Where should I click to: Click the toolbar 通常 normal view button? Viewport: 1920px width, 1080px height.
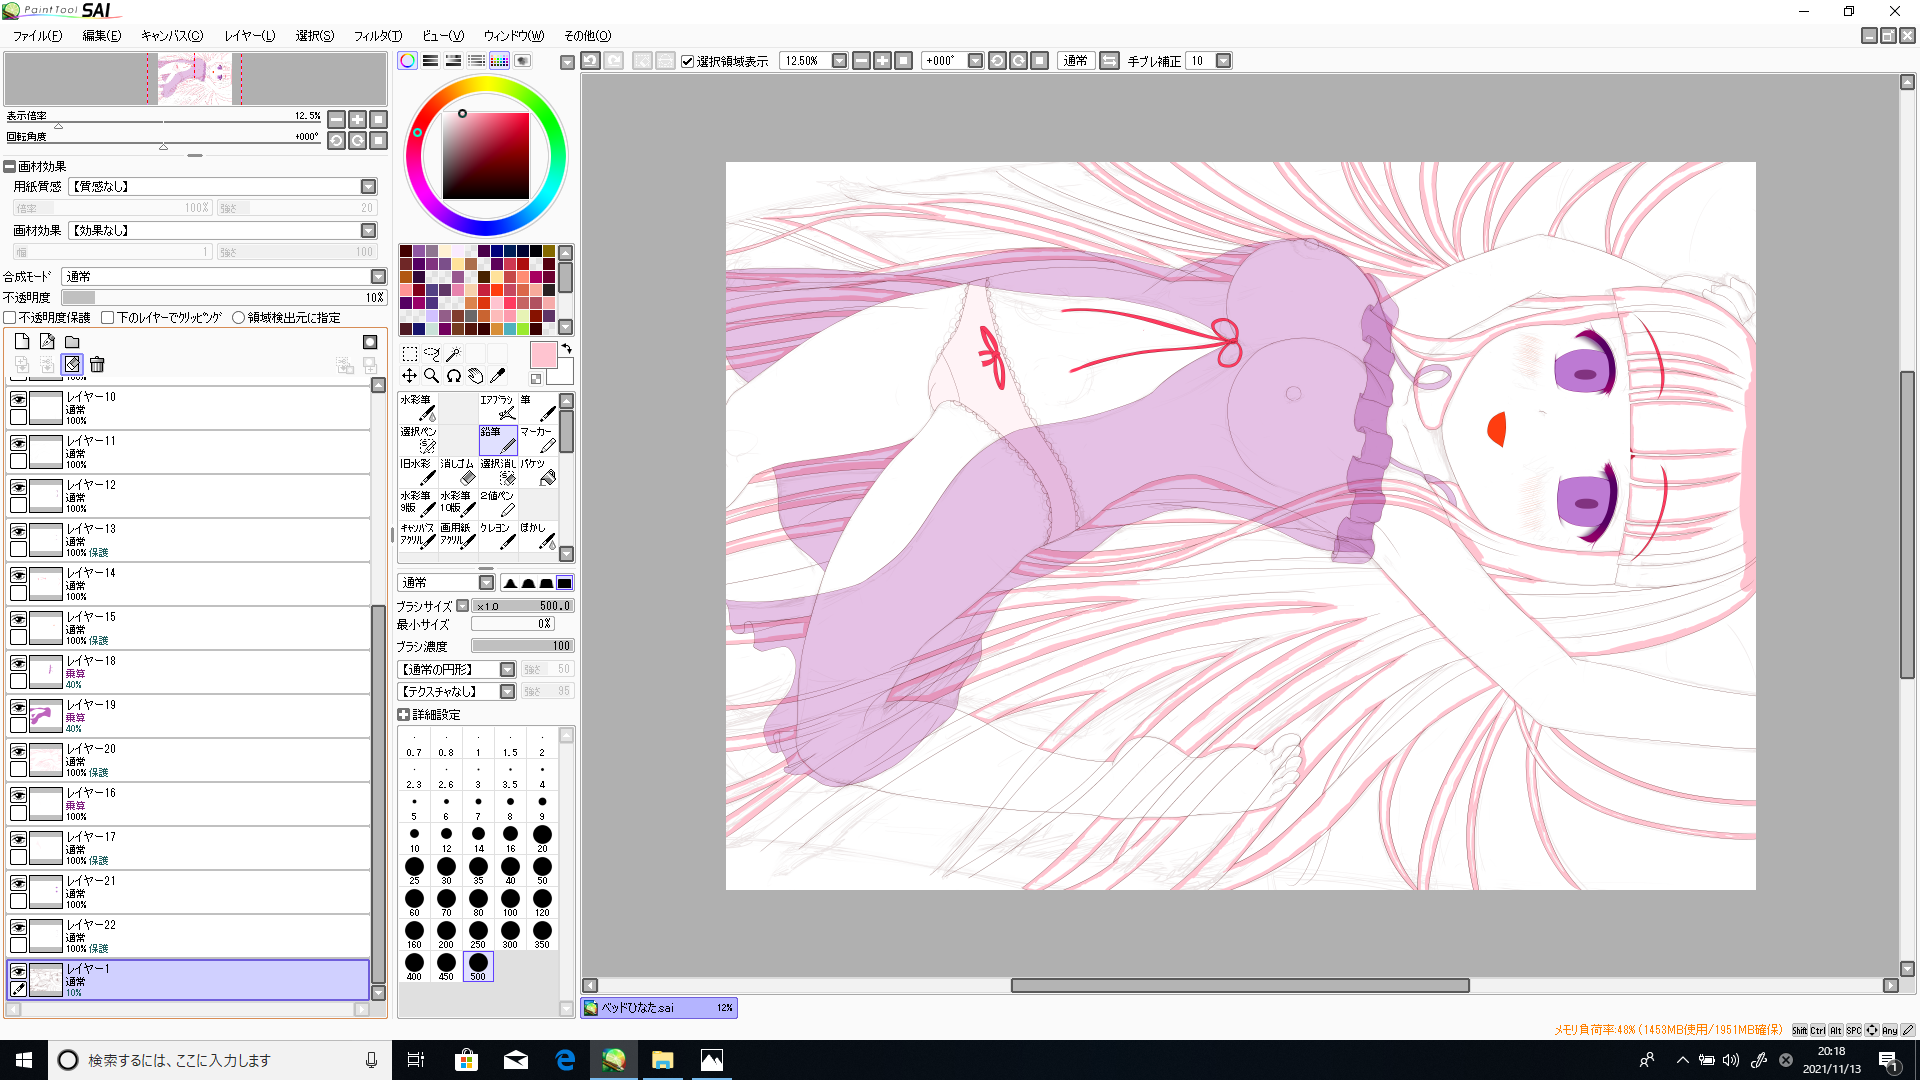[x=1075, y=61]
